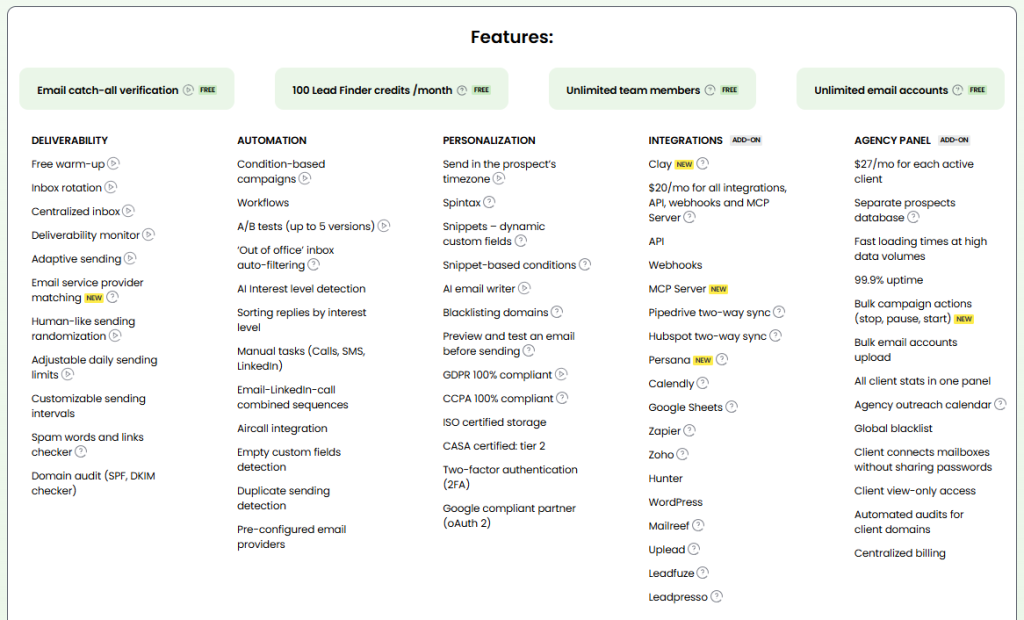
Task: Open the Deliverability monitor video icon
Action: 149,235
